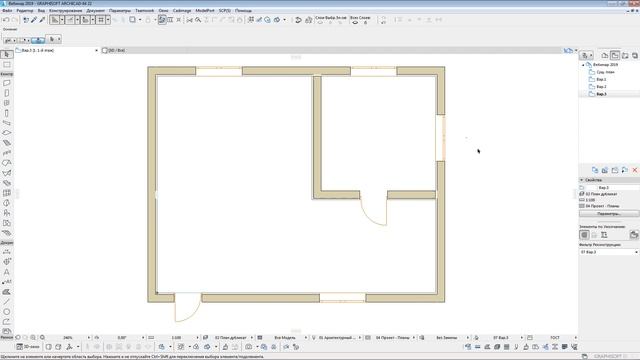The width and height of the screenshot is (640, 360).
Task: Select the Marquee tool in toolbox
Action: click(x=7, y=64)
